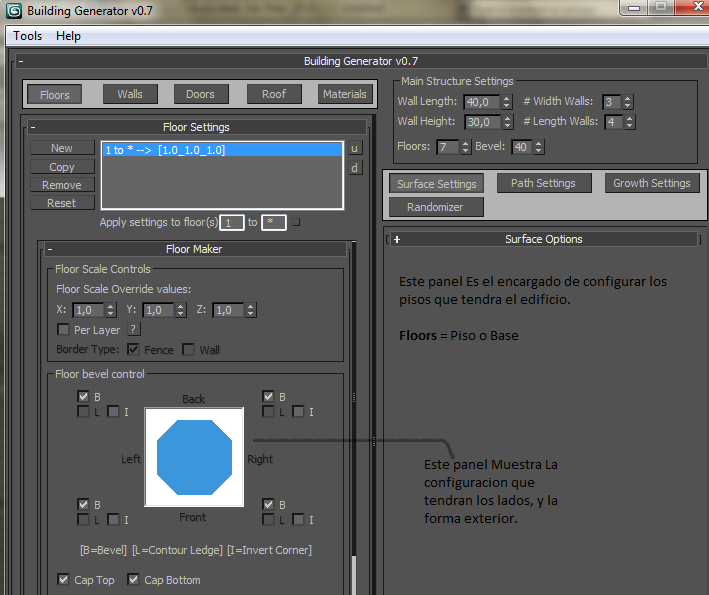The image size is (709, 595).
Task: Uncheck the Fence border type
Action: (x=133, y=350)
